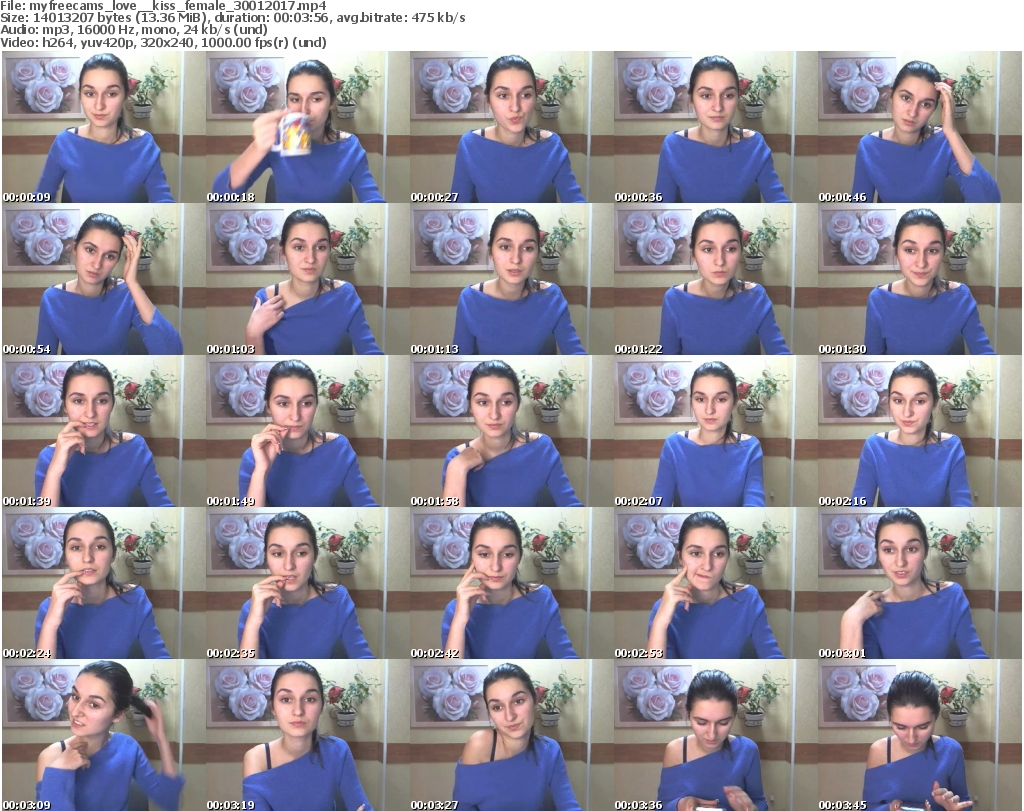Select the thumbnail stamped 00:03:01
The width and height of the screenshot is (1024, 811).
(x=920, y=583)
